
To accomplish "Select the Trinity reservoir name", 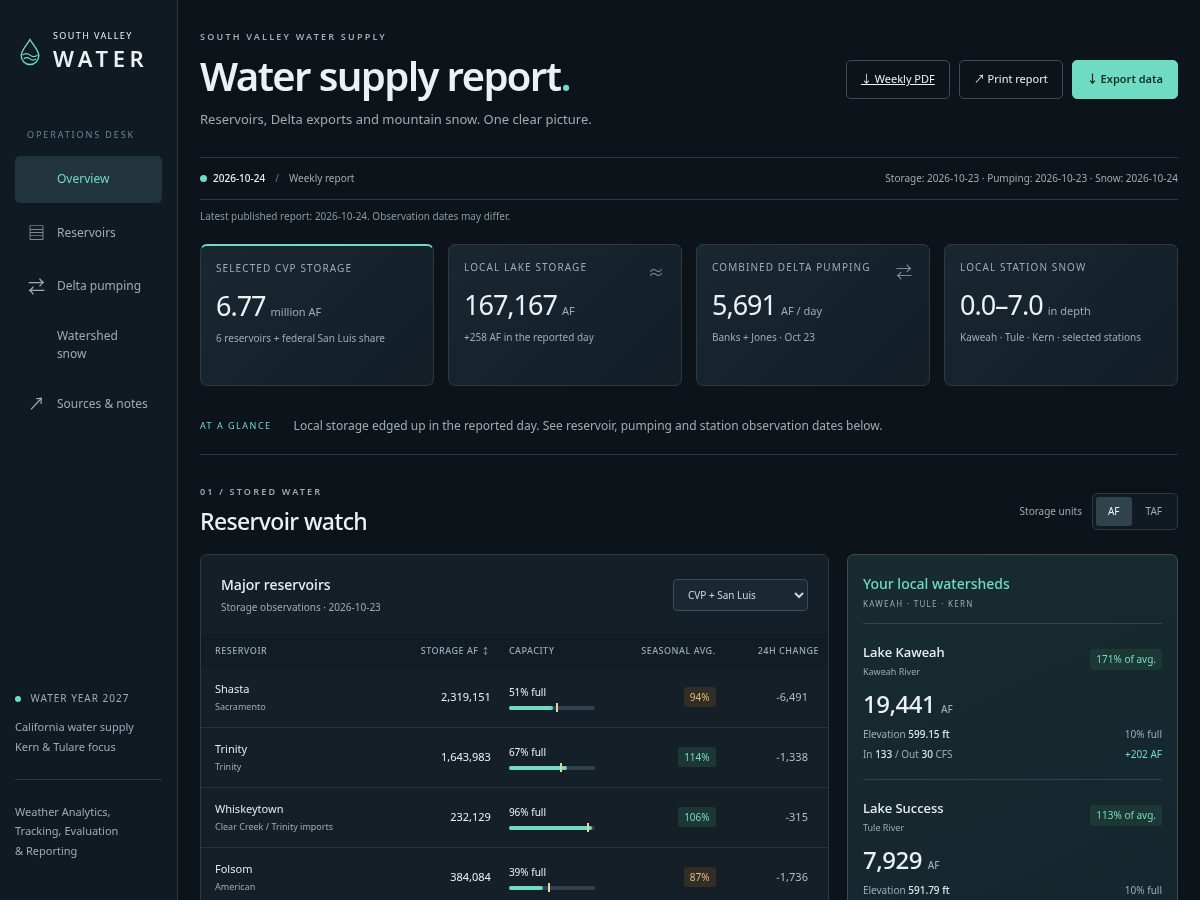I will (231, 749).
